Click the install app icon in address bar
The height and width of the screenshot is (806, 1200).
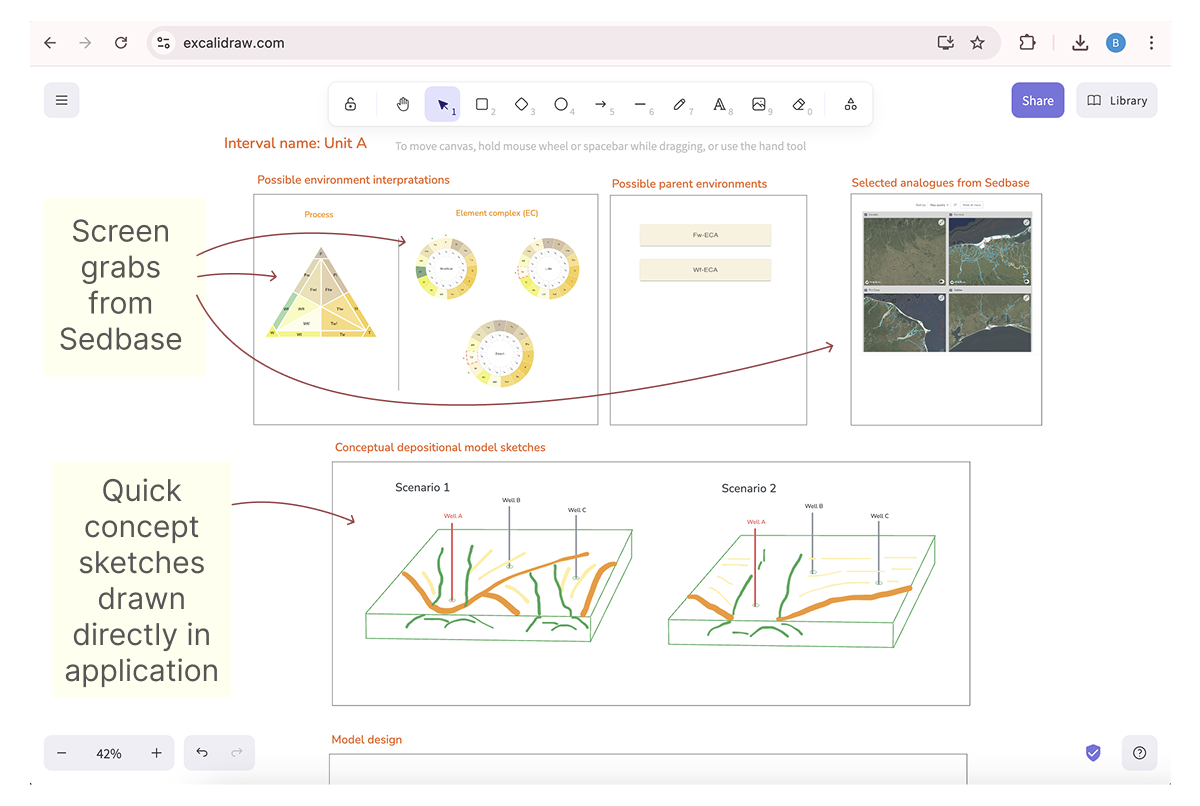click(945, 43)
